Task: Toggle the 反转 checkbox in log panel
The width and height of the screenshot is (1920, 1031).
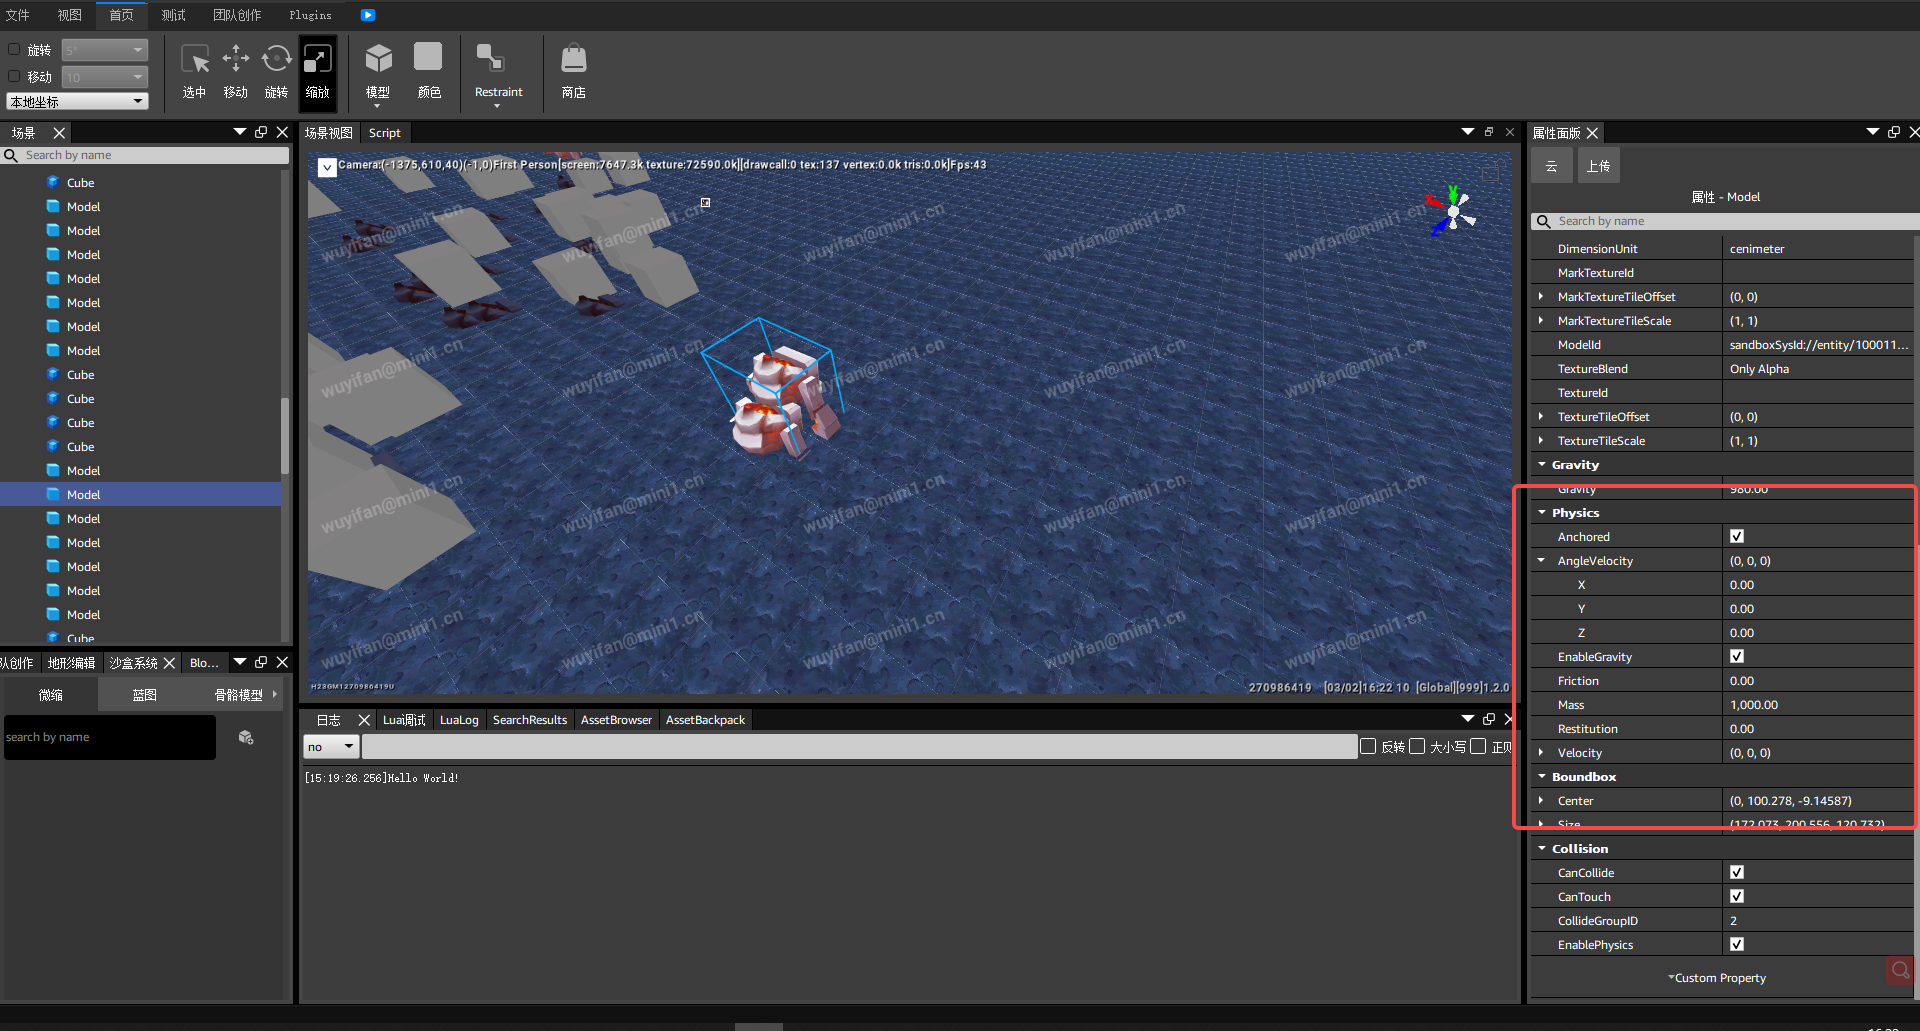Action: coord(1368,746)
